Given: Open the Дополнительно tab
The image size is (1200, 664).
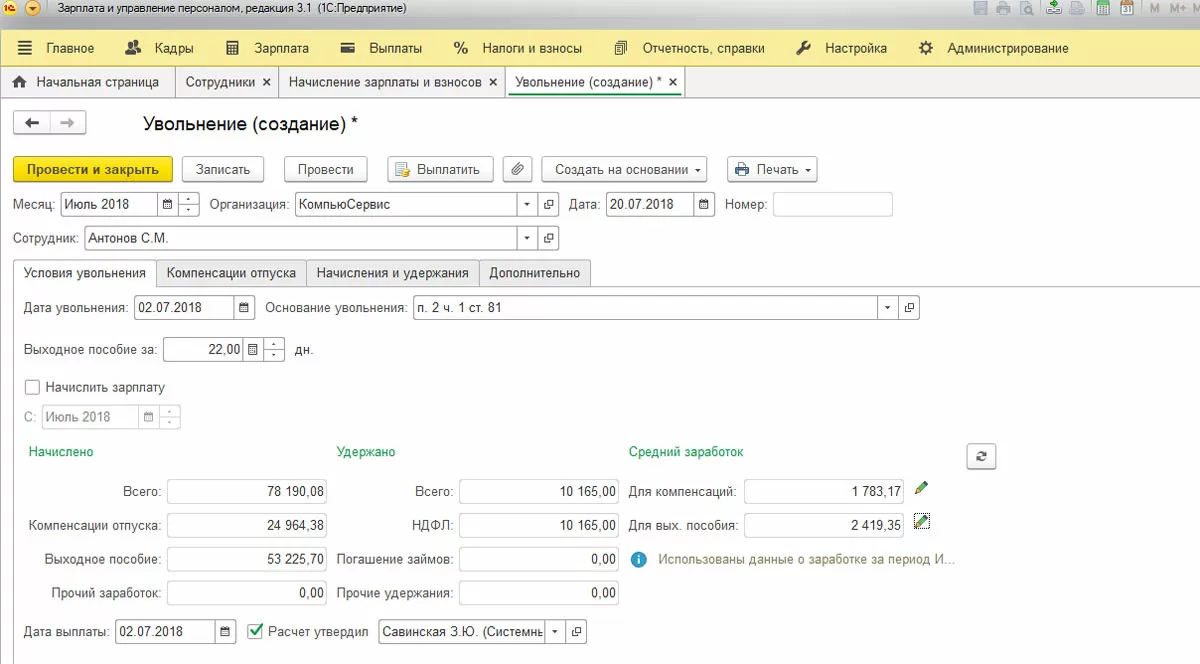Looking at the screenshot, I should 535,272.
